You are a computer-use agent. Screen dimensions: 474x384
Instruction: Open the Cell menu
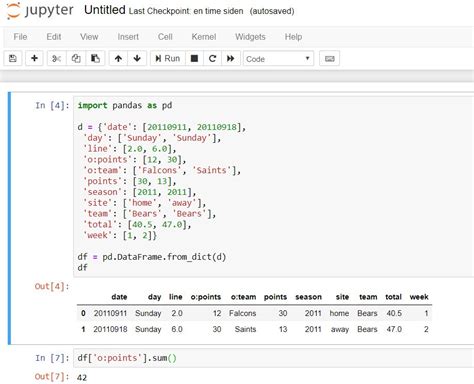pos(165,37)
